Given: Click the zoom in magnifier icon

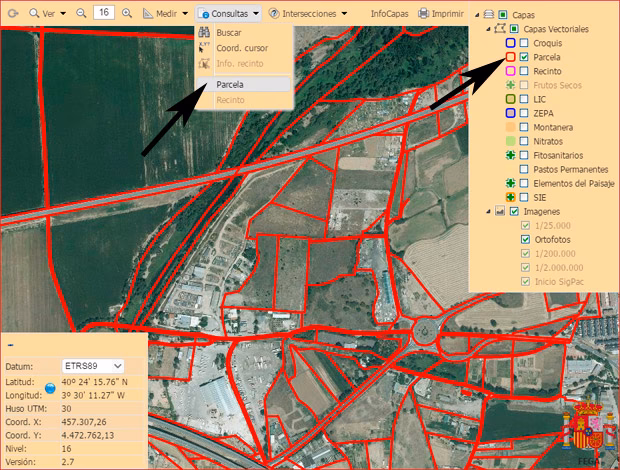Looking at the screenshot, I should point(127,13).
